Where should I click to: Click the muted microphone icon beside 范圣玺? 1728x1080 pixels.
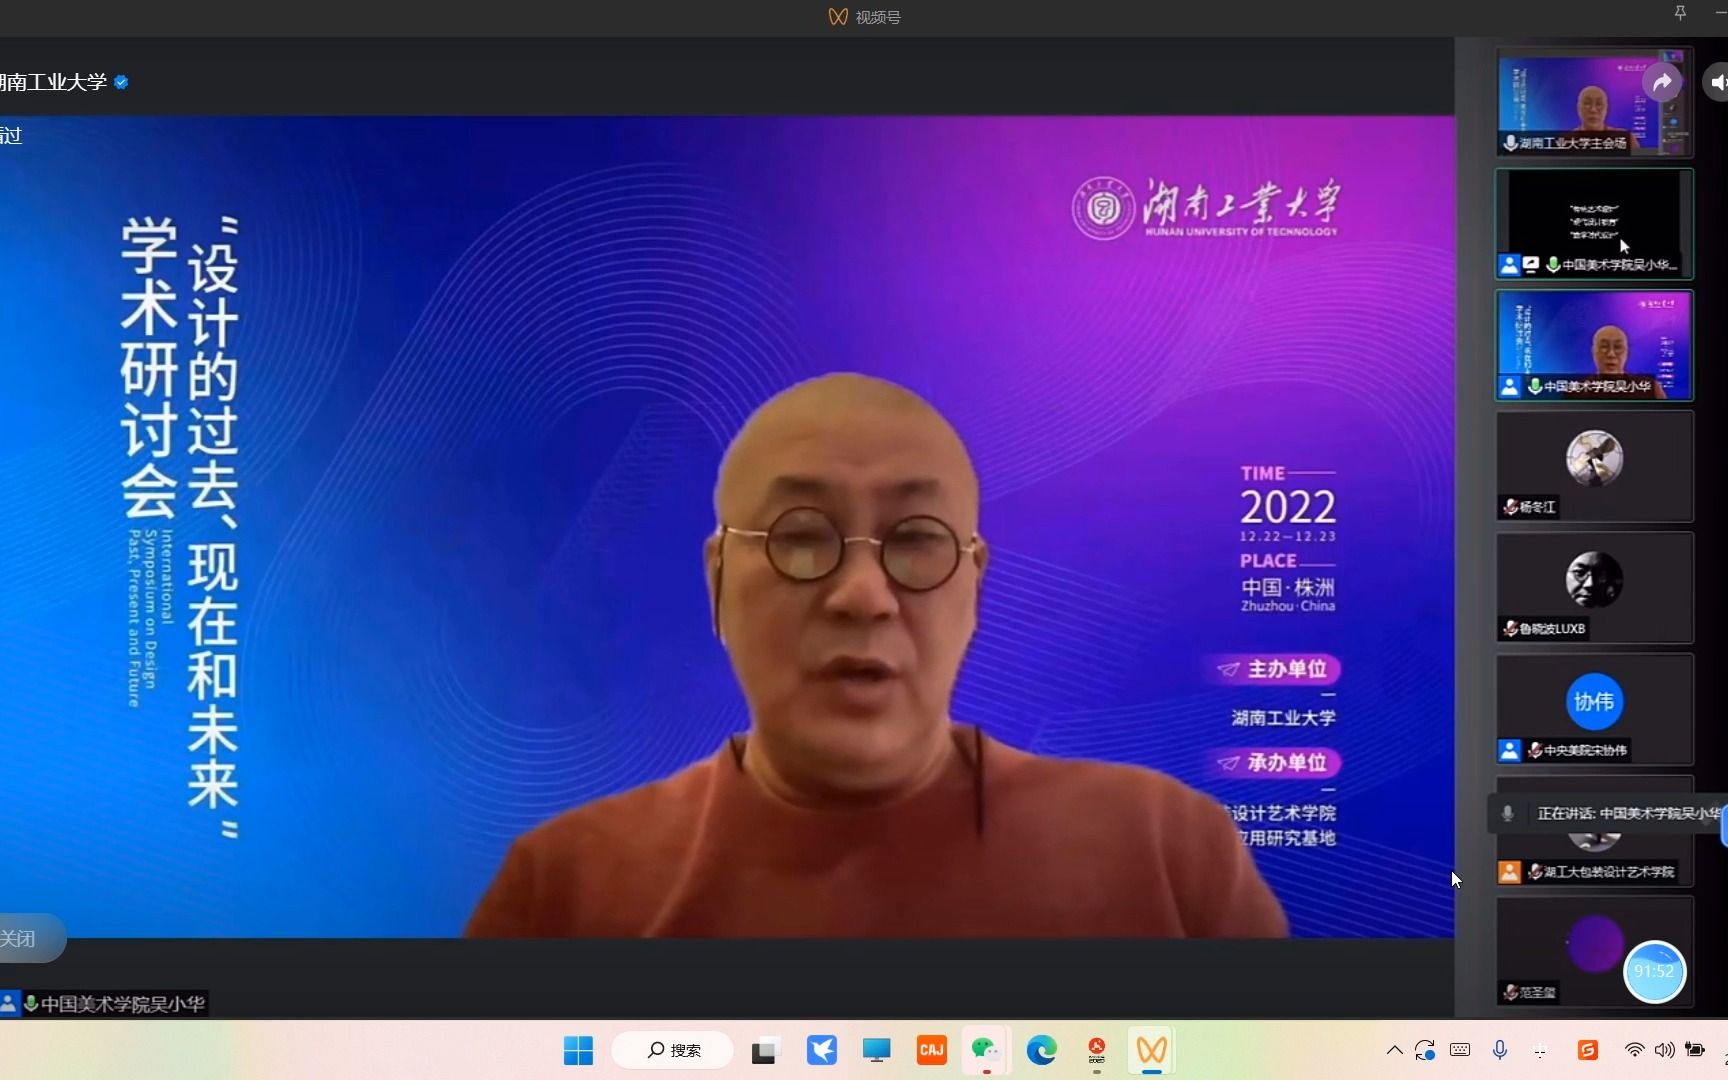[1510, 993]
